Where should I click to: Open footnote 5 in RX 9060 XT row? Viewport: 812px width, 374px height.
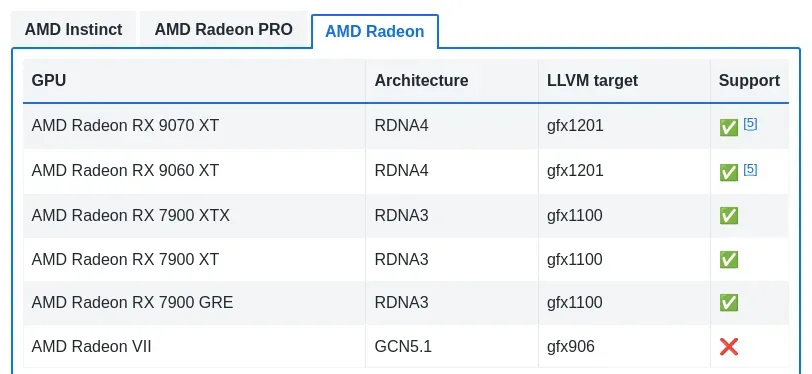click(x=750, y=169)
